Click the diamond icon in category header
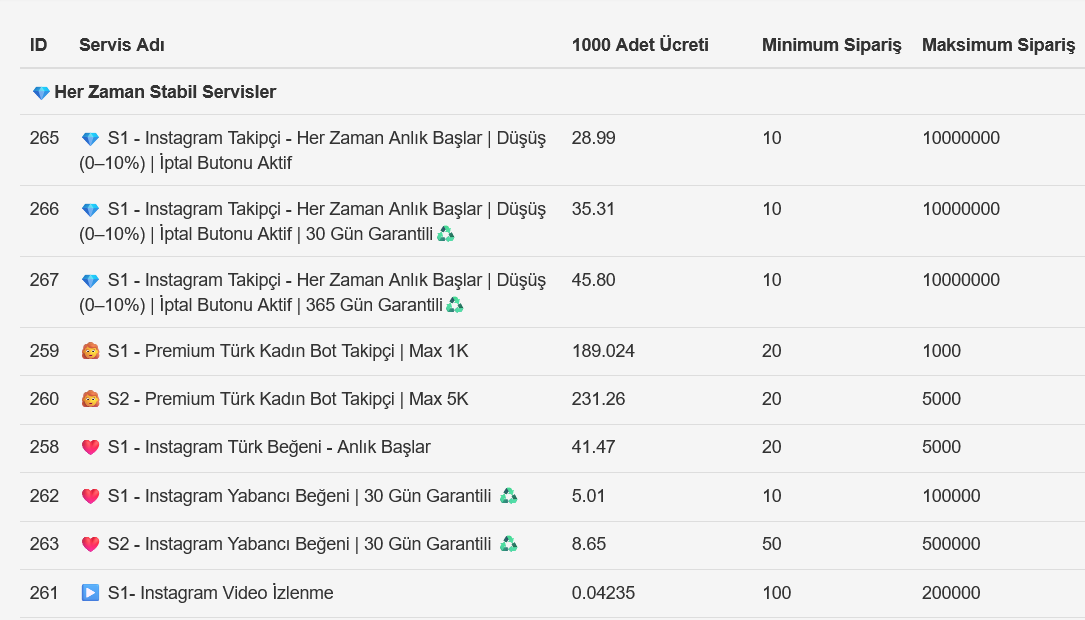1085x620 pixels. pos(41,93)
